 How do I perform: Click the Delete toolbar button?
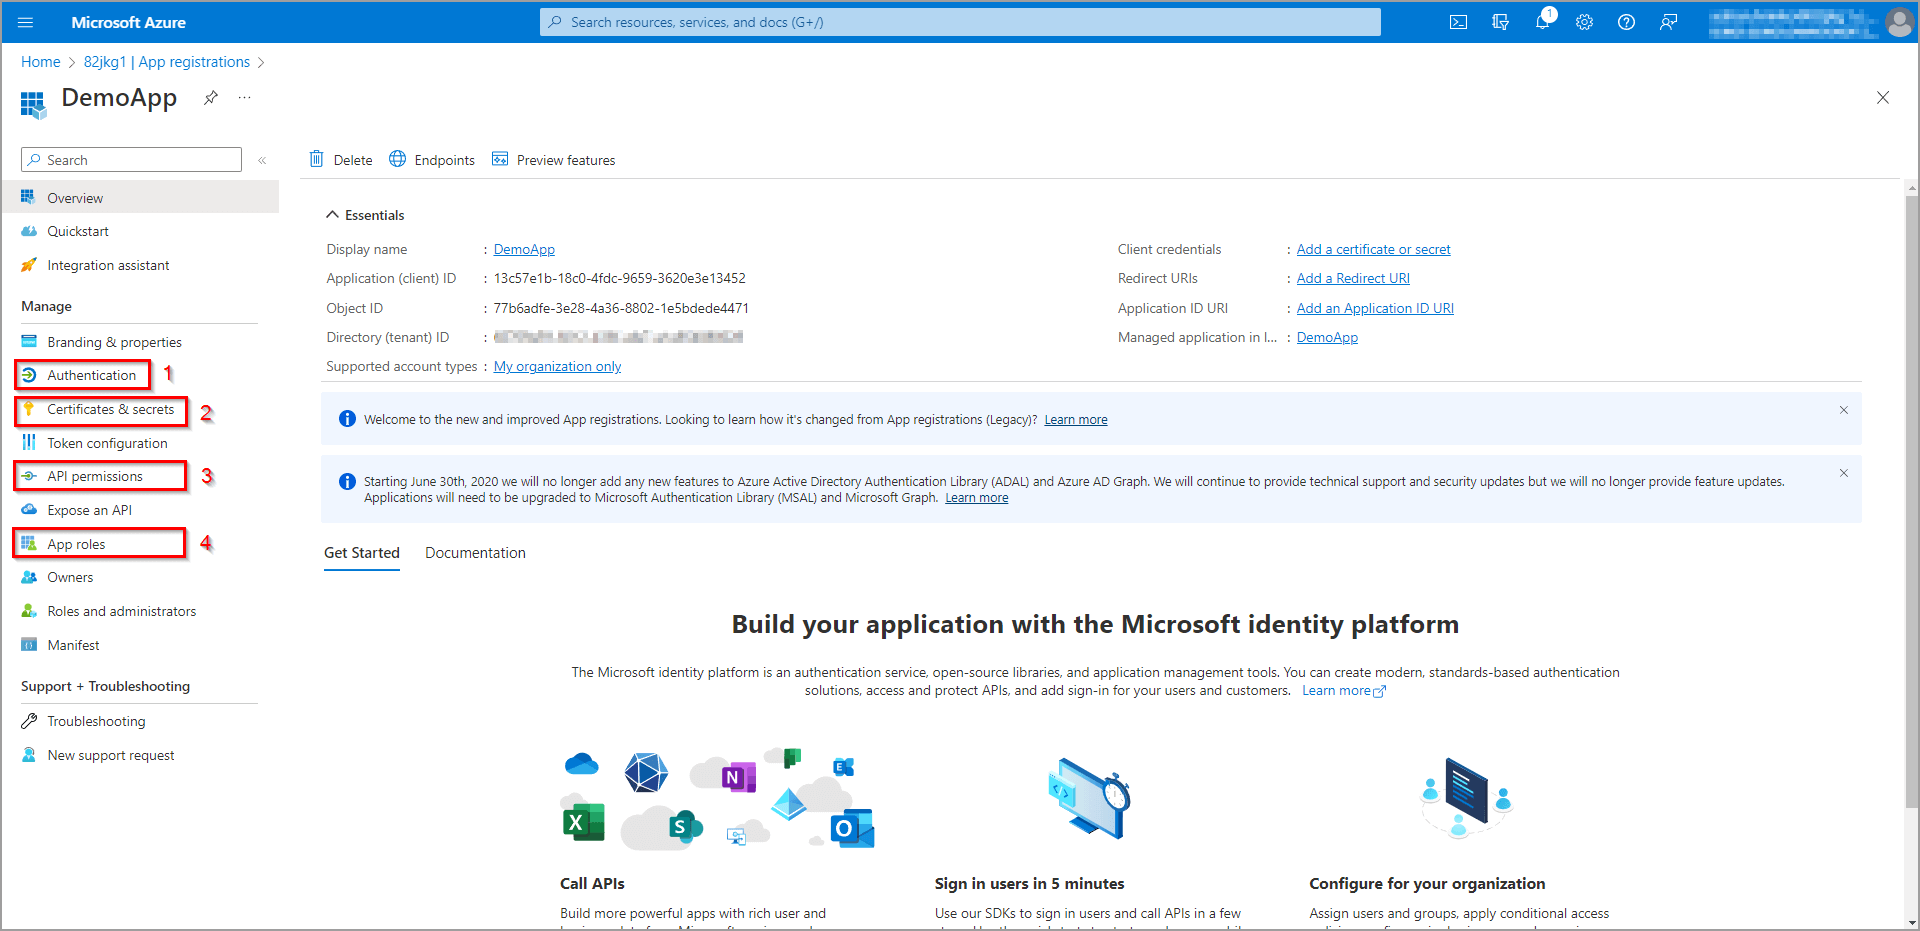pos(341,160)
